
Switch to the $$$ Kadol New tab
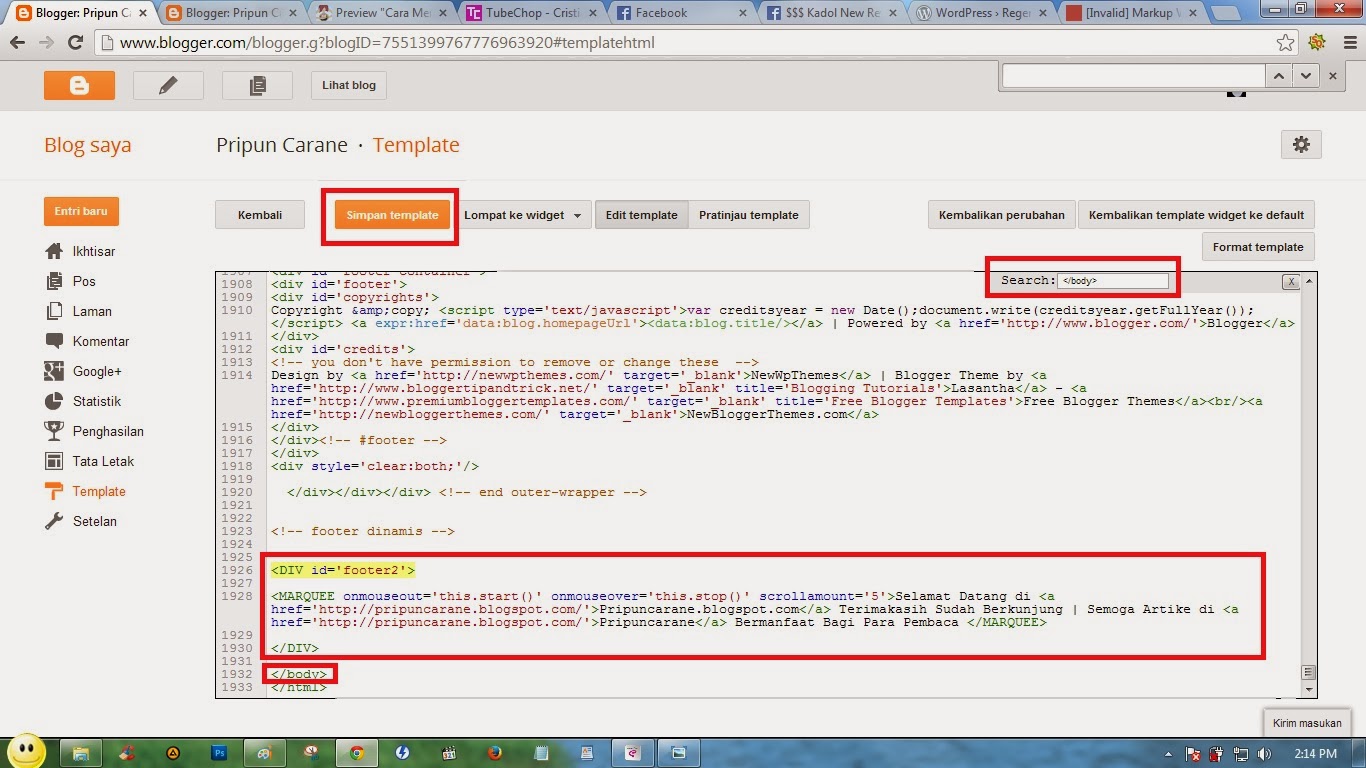[831, 13]
